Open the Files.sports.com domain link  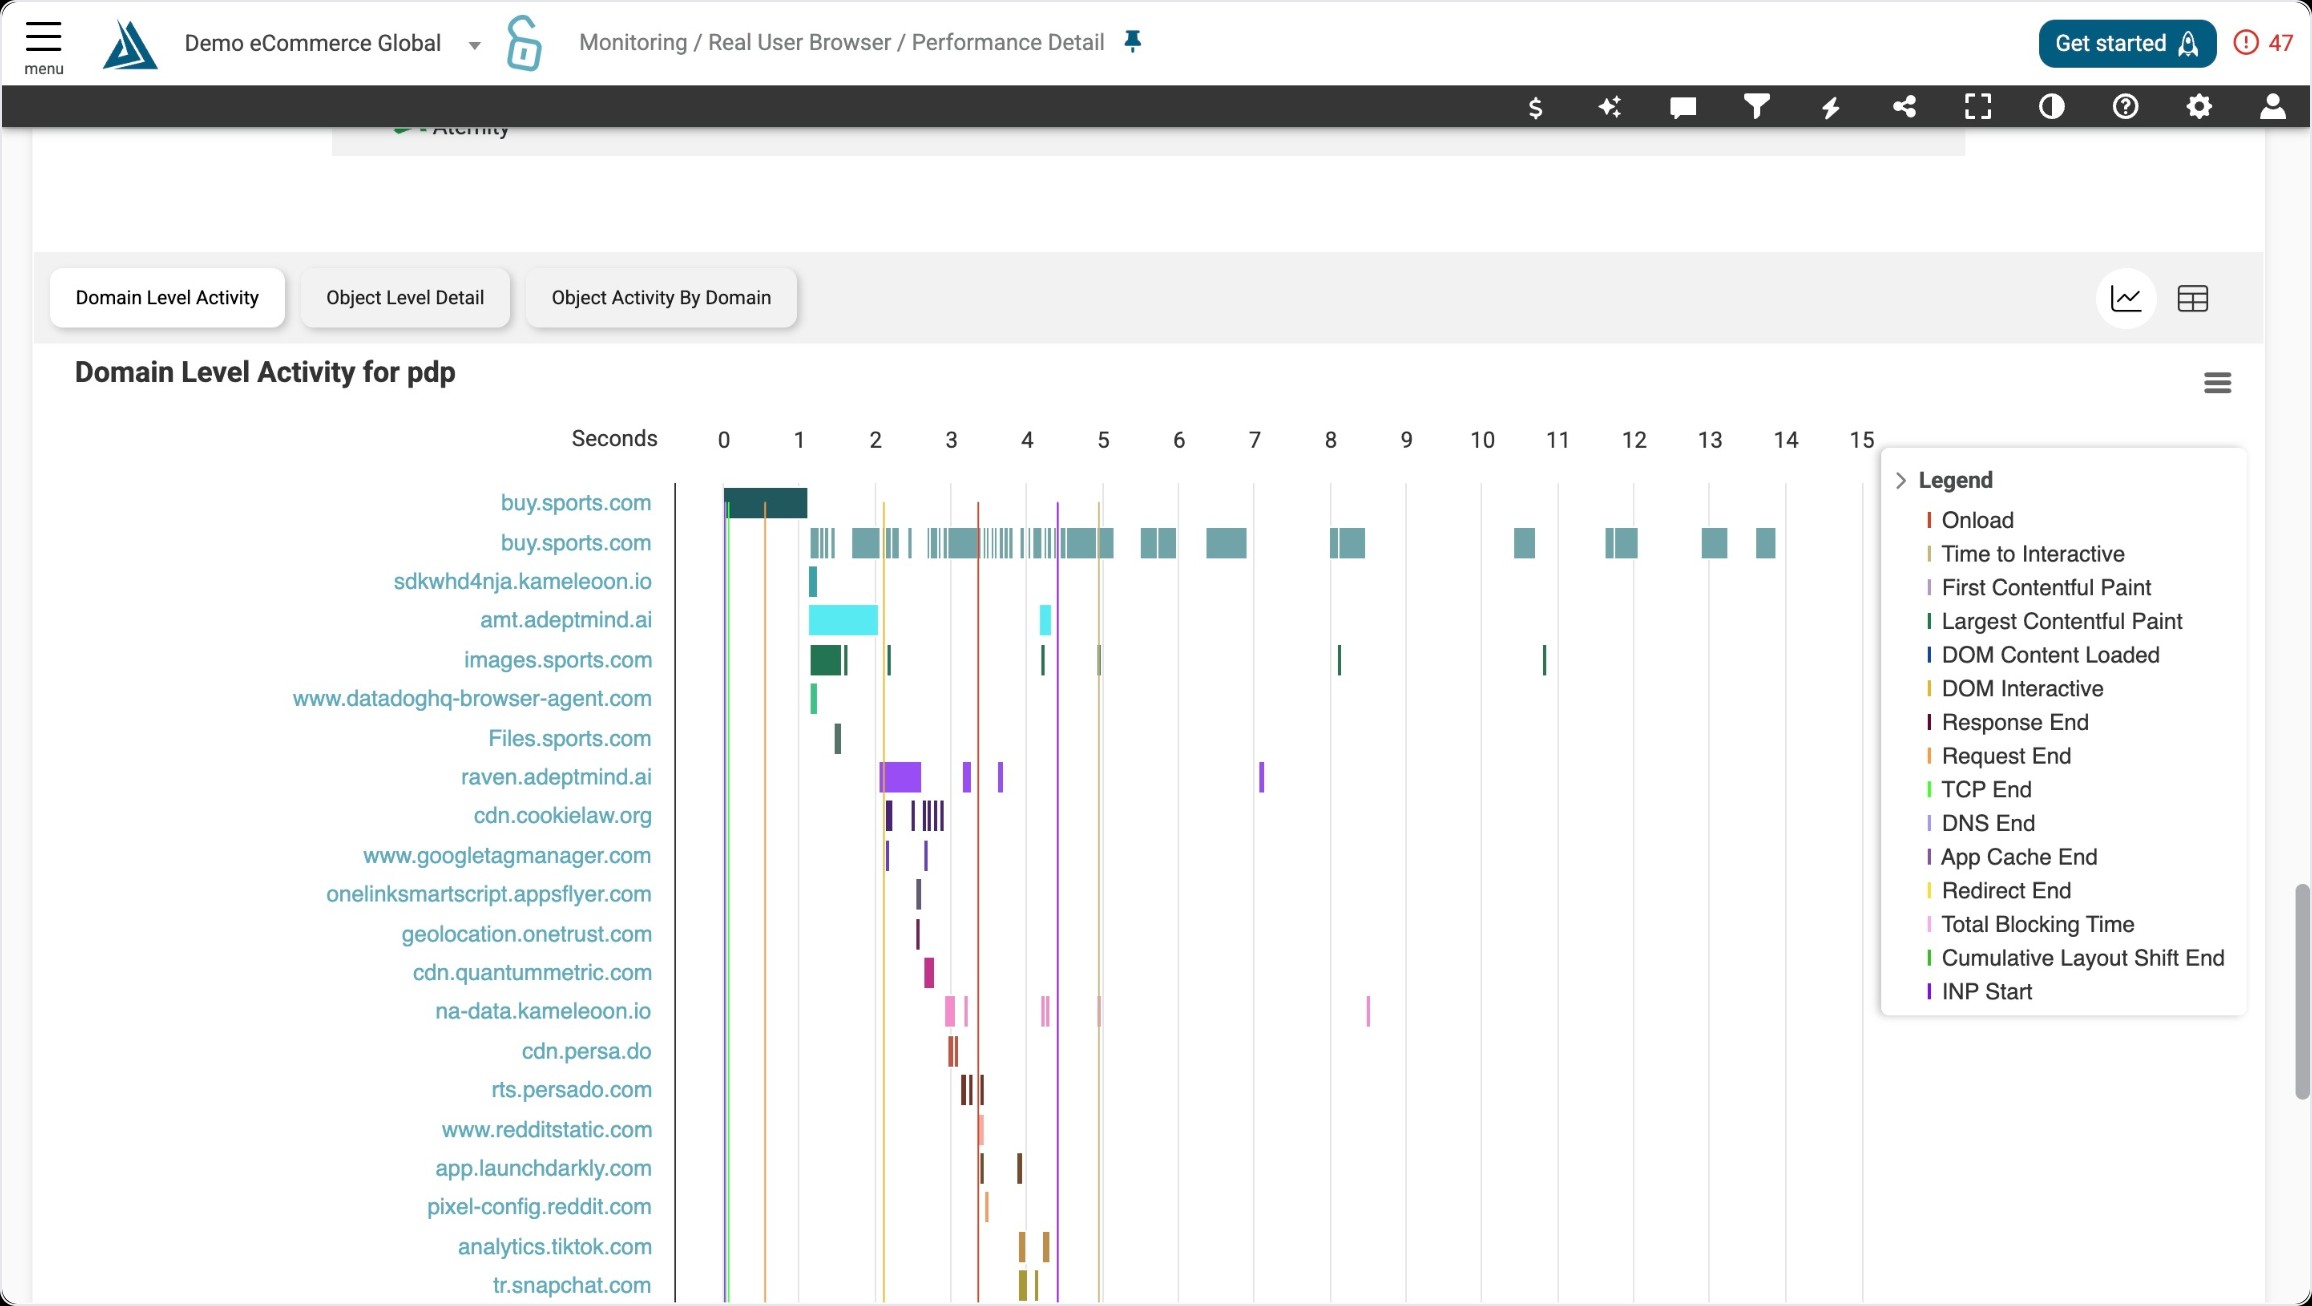[569, 738]
